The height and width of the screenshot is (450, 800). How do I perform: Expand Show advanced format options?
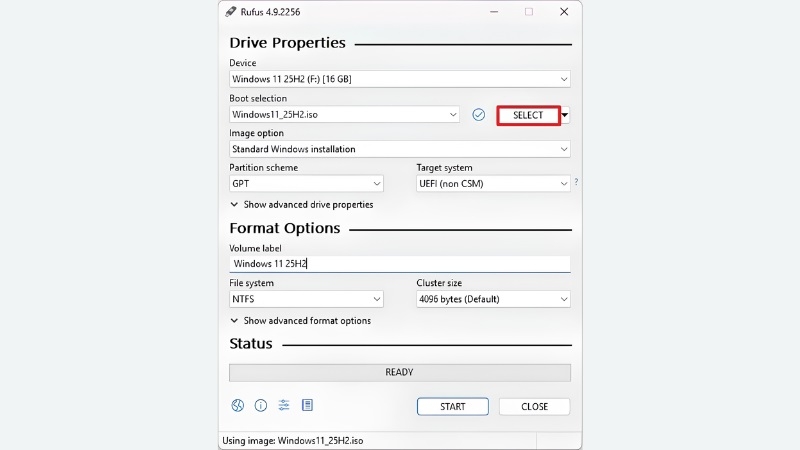coord(301,321)
